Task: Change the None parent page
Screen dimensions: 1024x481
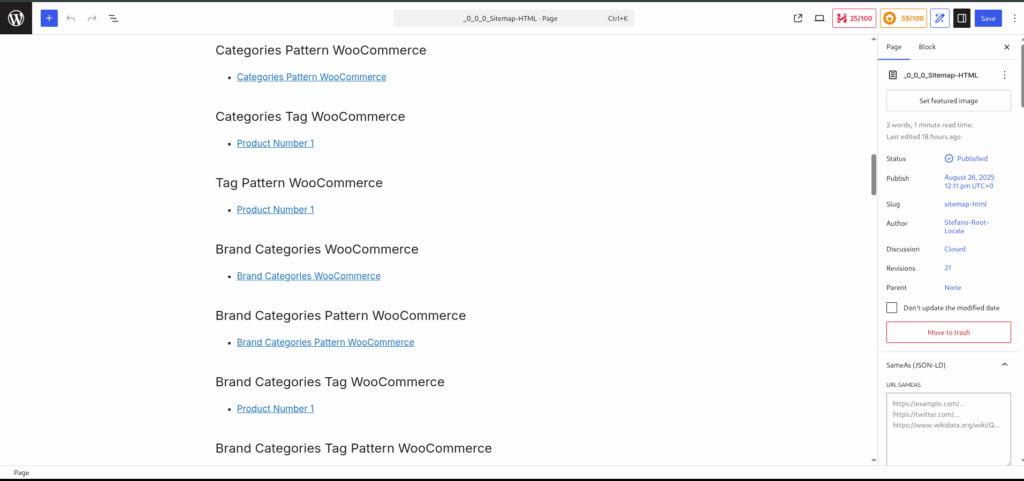Action: tap(953, 287)
